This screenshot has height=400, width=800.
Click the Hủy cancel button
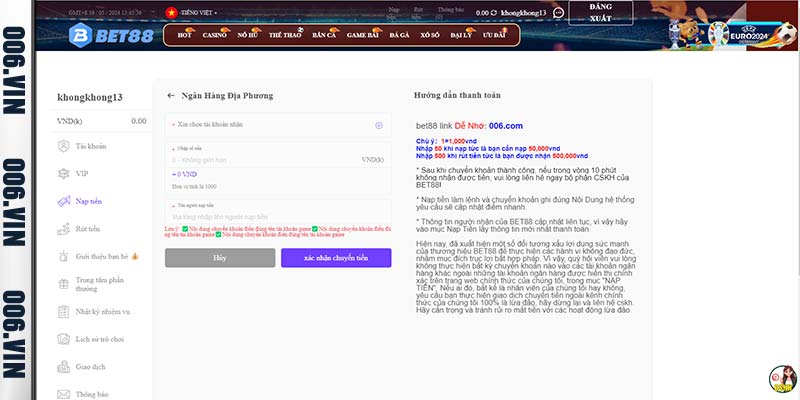point(220,258)
